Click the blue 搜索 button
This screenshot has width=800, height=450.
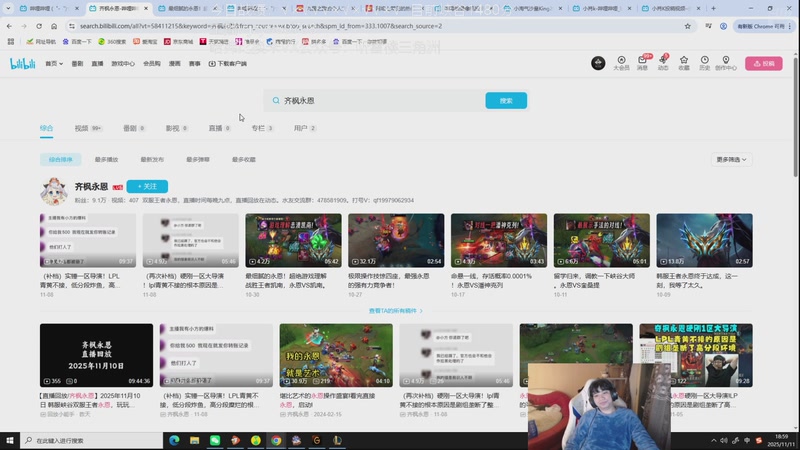[506, 101]
